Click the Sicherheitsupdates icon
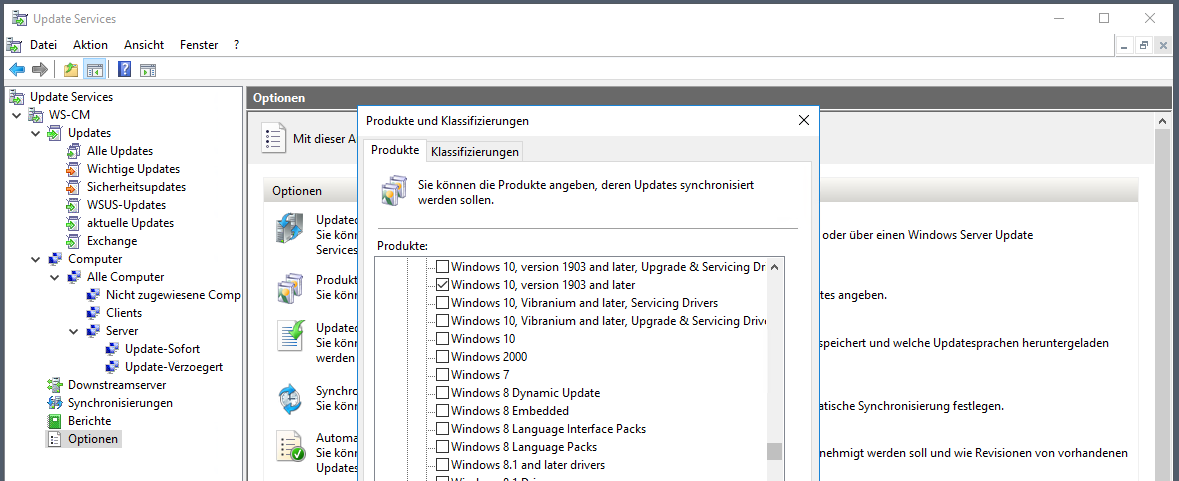 point(73,187)
